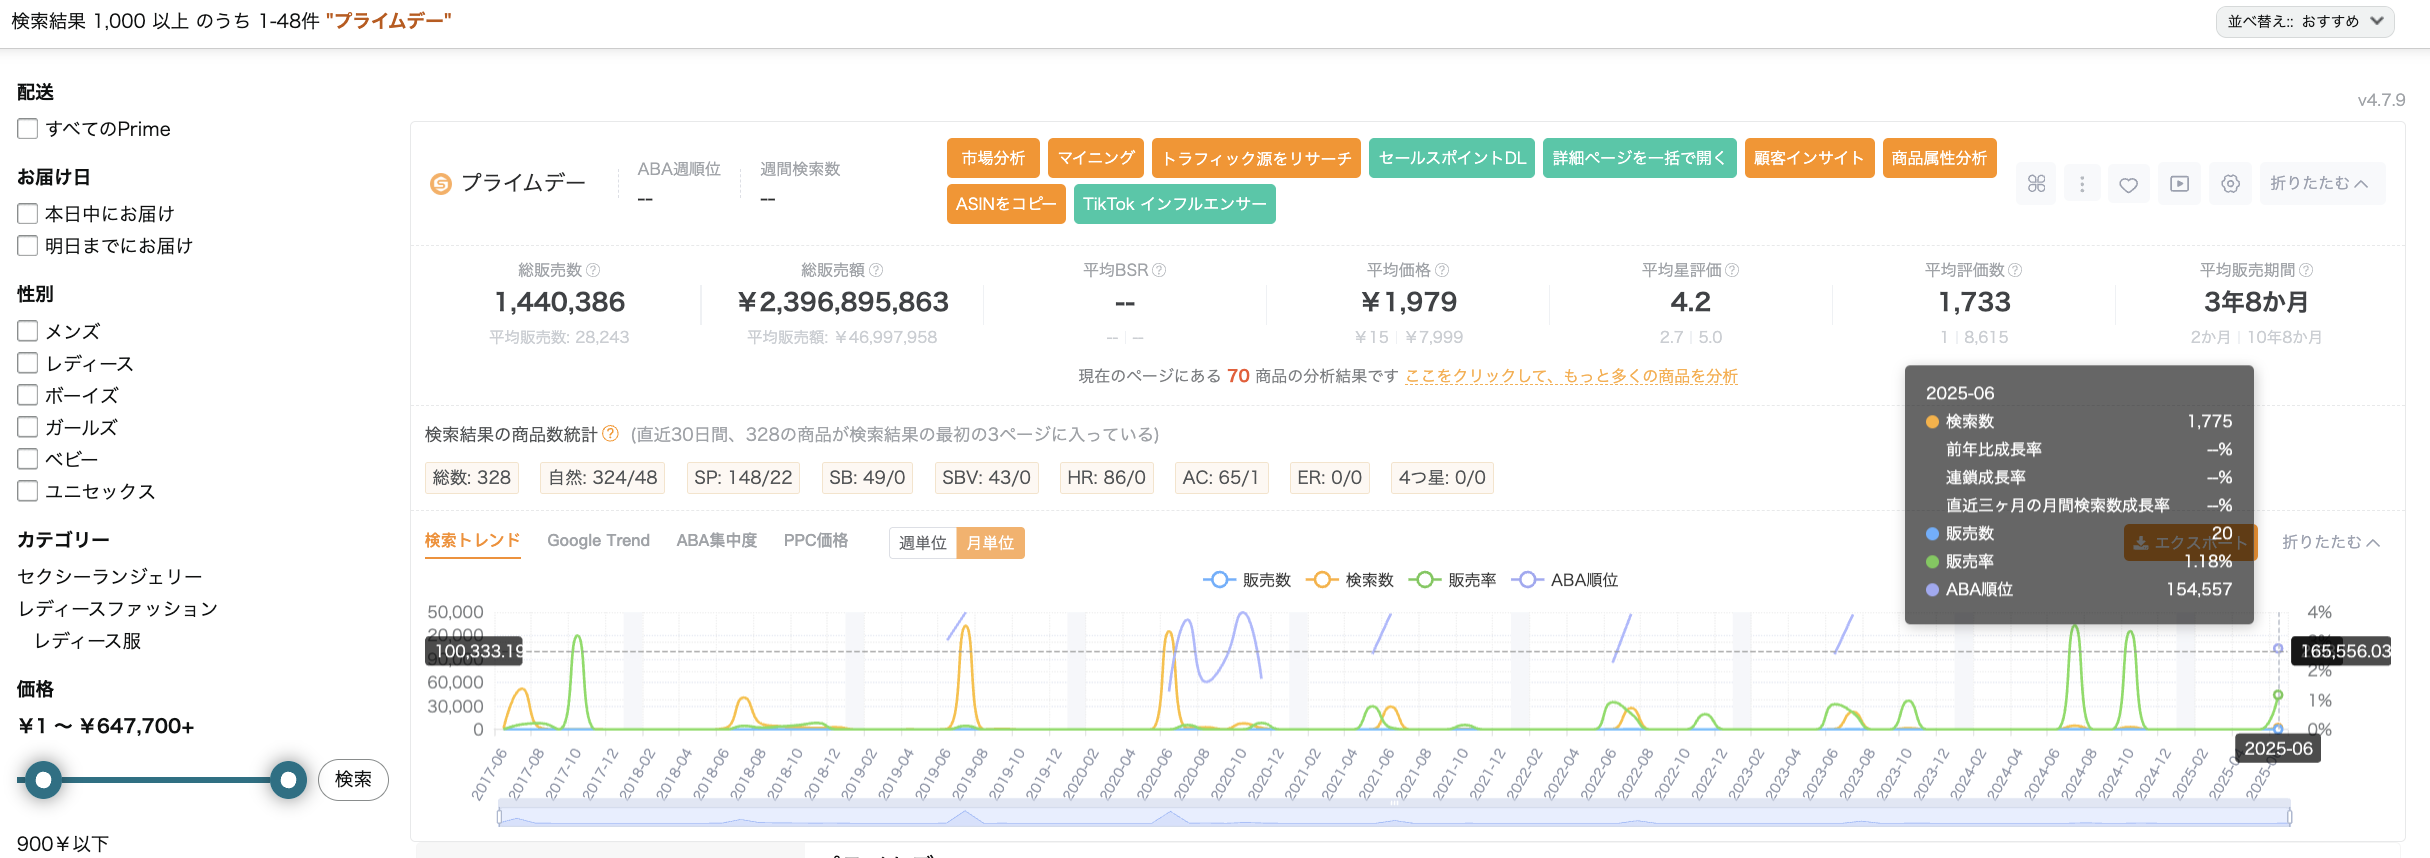Toggle ABA順位 legend marker in chart

pyautogui.click(x=1526, y=580)
